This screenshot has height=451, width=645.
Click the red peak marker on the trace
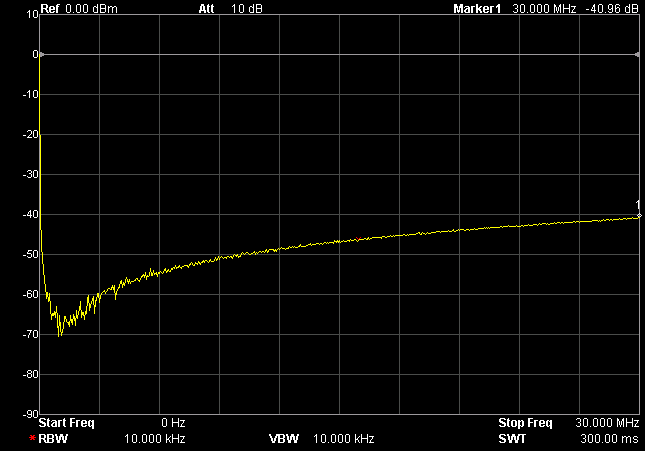click(x=358, y=239)
